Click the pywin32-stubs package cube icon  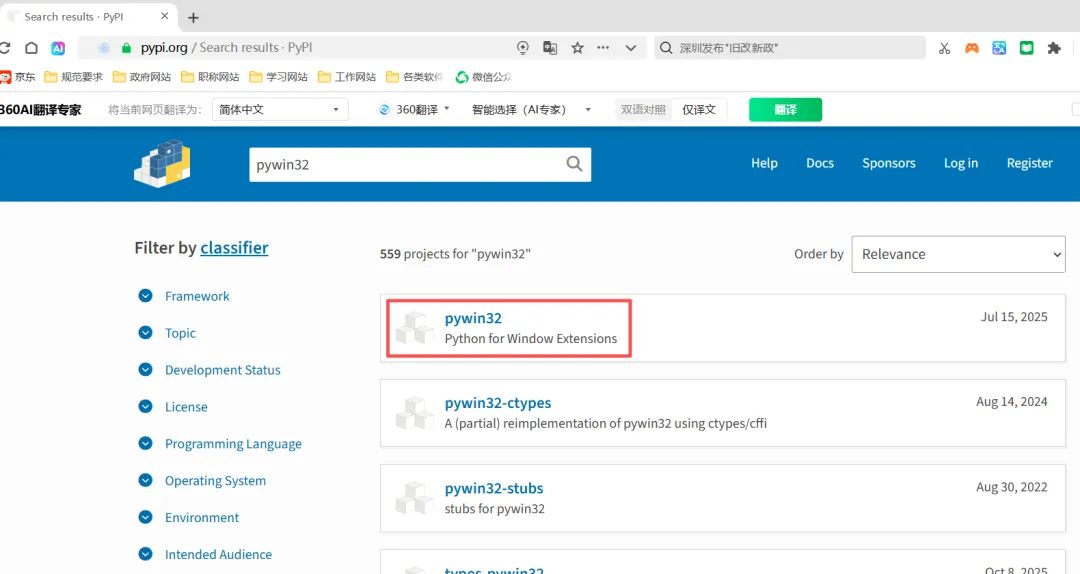click(x=415, y=498)
